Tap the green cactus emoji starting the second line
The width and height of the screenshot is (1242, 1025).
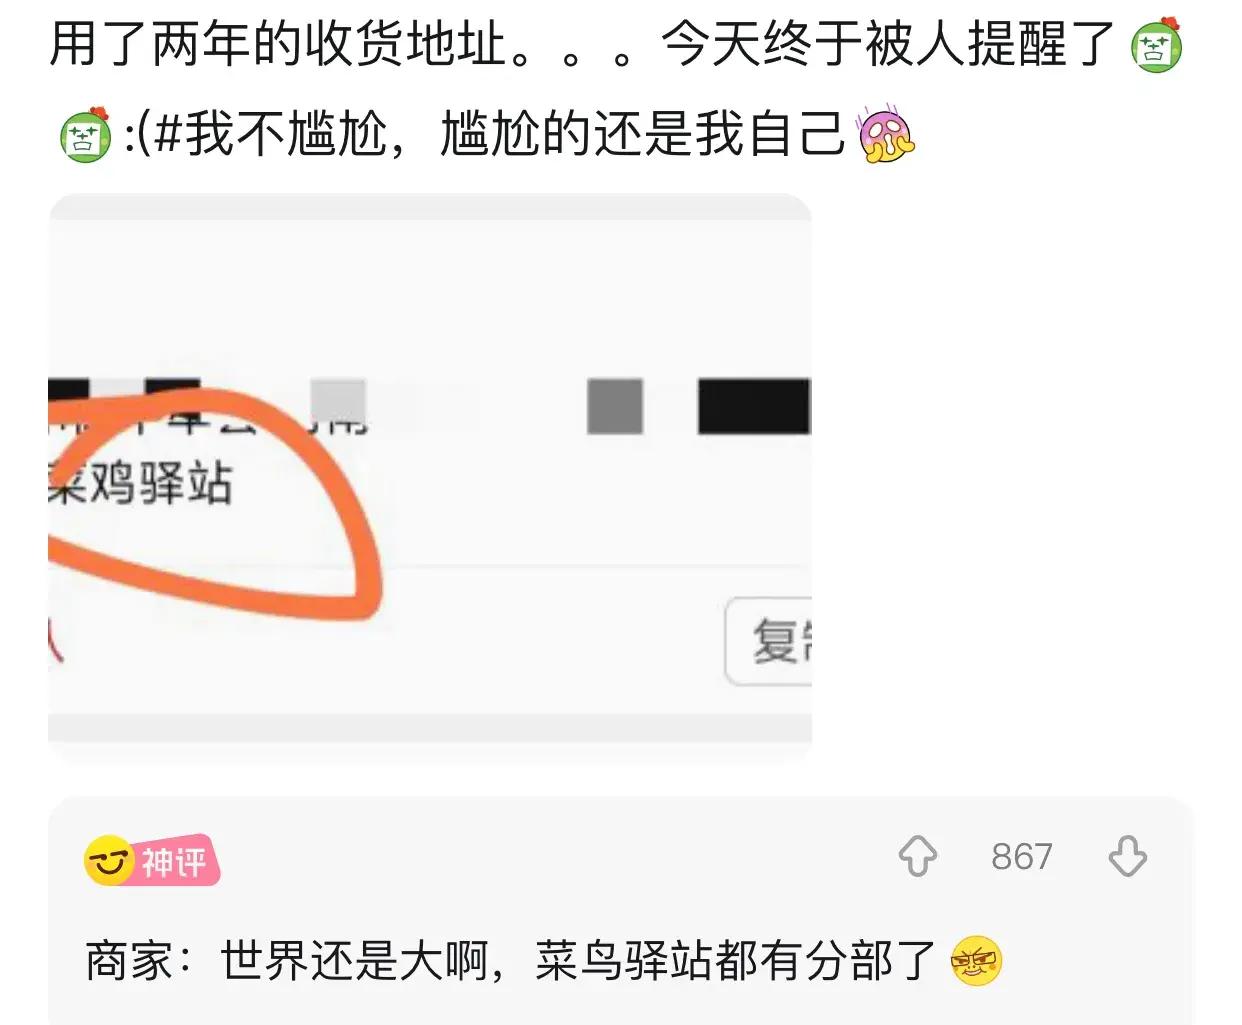click(86, 134)
